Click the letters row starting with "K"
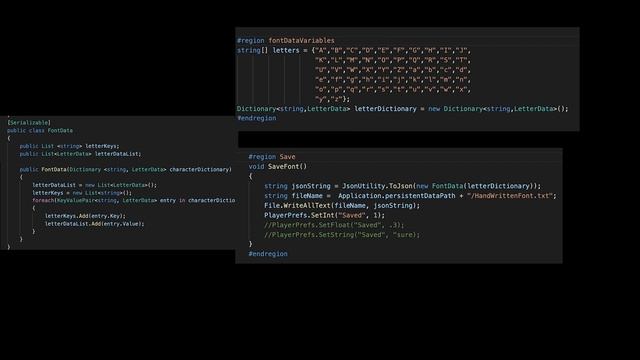The width and height of the screenshot is (640, 360). [393, 60]
